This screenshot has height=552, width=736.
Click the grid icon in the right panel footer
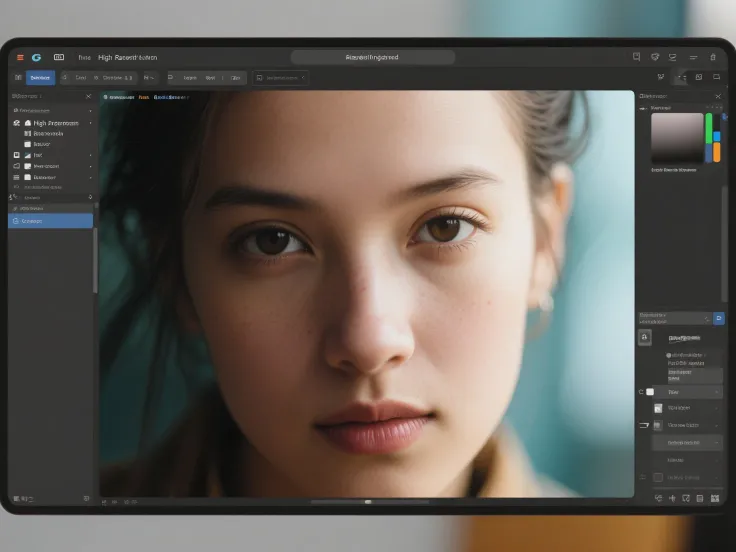pos(715,498)
